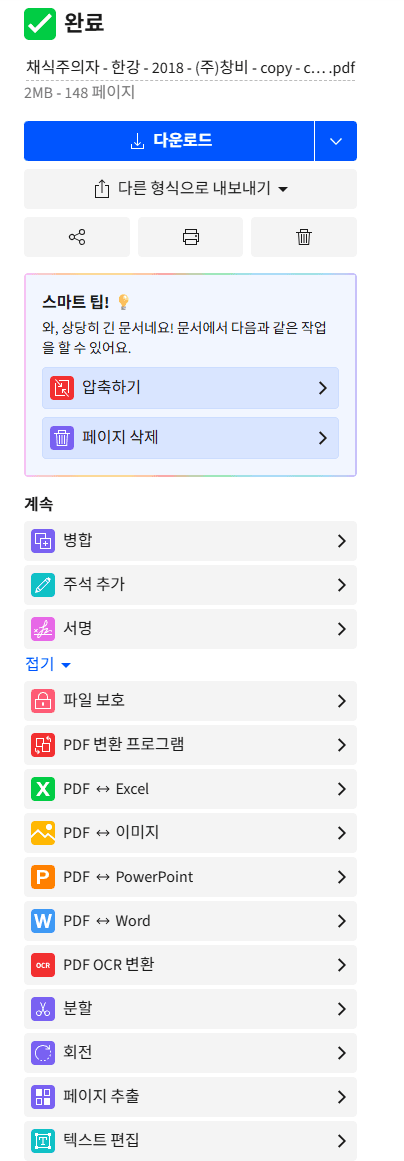Click the printer icon button

(190, 237)
